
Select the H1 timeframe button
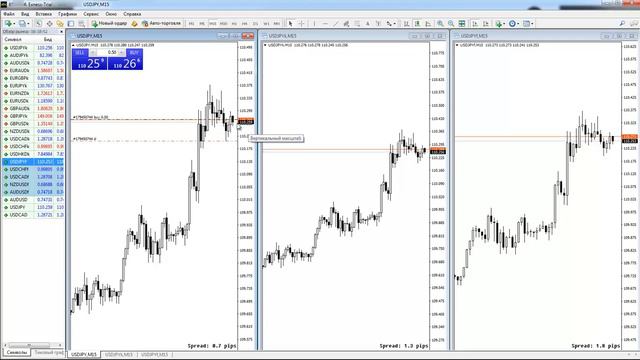[234, 24]
